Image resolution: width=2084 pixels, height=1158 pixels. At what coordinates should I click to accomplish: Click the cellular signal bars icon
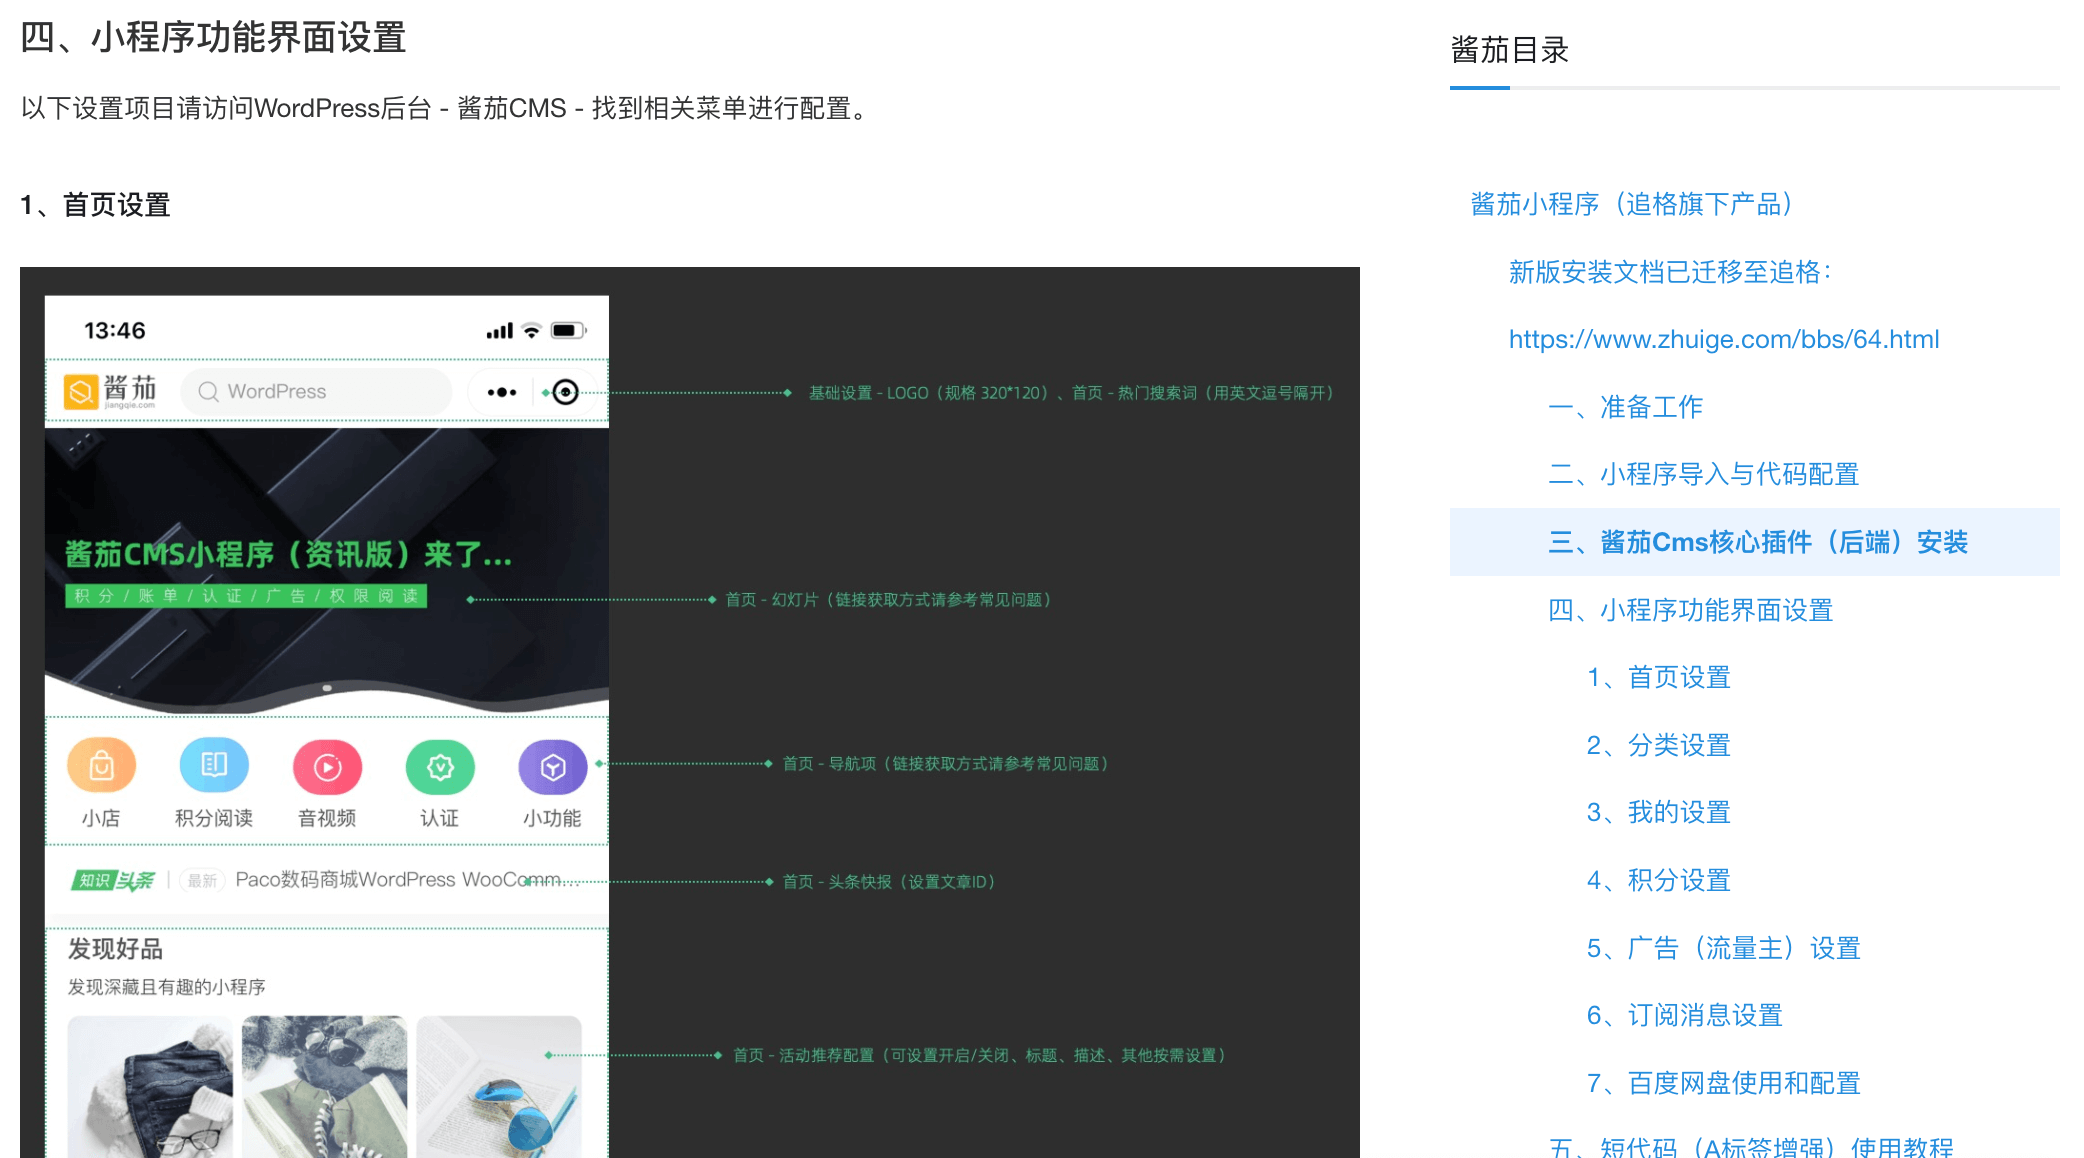pyautogui.click(x=500, y=330)
